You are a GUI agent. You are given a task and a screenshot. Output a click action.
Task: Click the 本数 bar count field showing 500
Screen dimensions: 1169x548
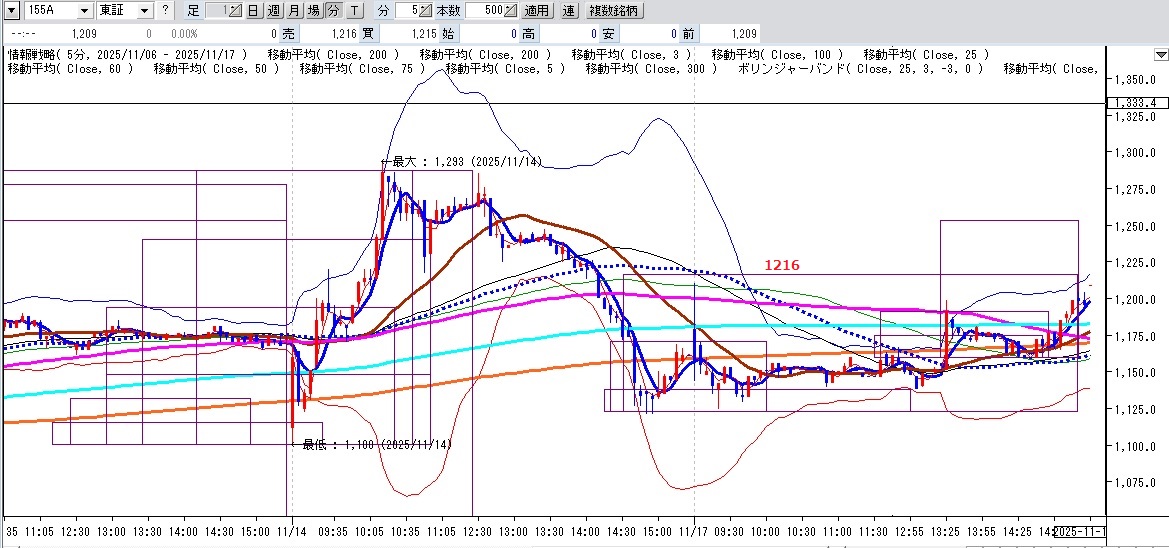pyautogui.click(x=485, y=10)
